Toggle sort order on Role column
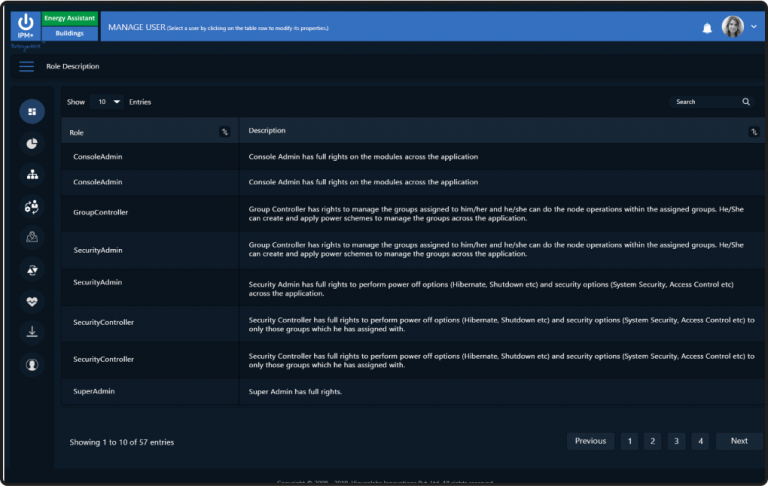Viewport: 768px width, 486px height. tap(225, 132)
